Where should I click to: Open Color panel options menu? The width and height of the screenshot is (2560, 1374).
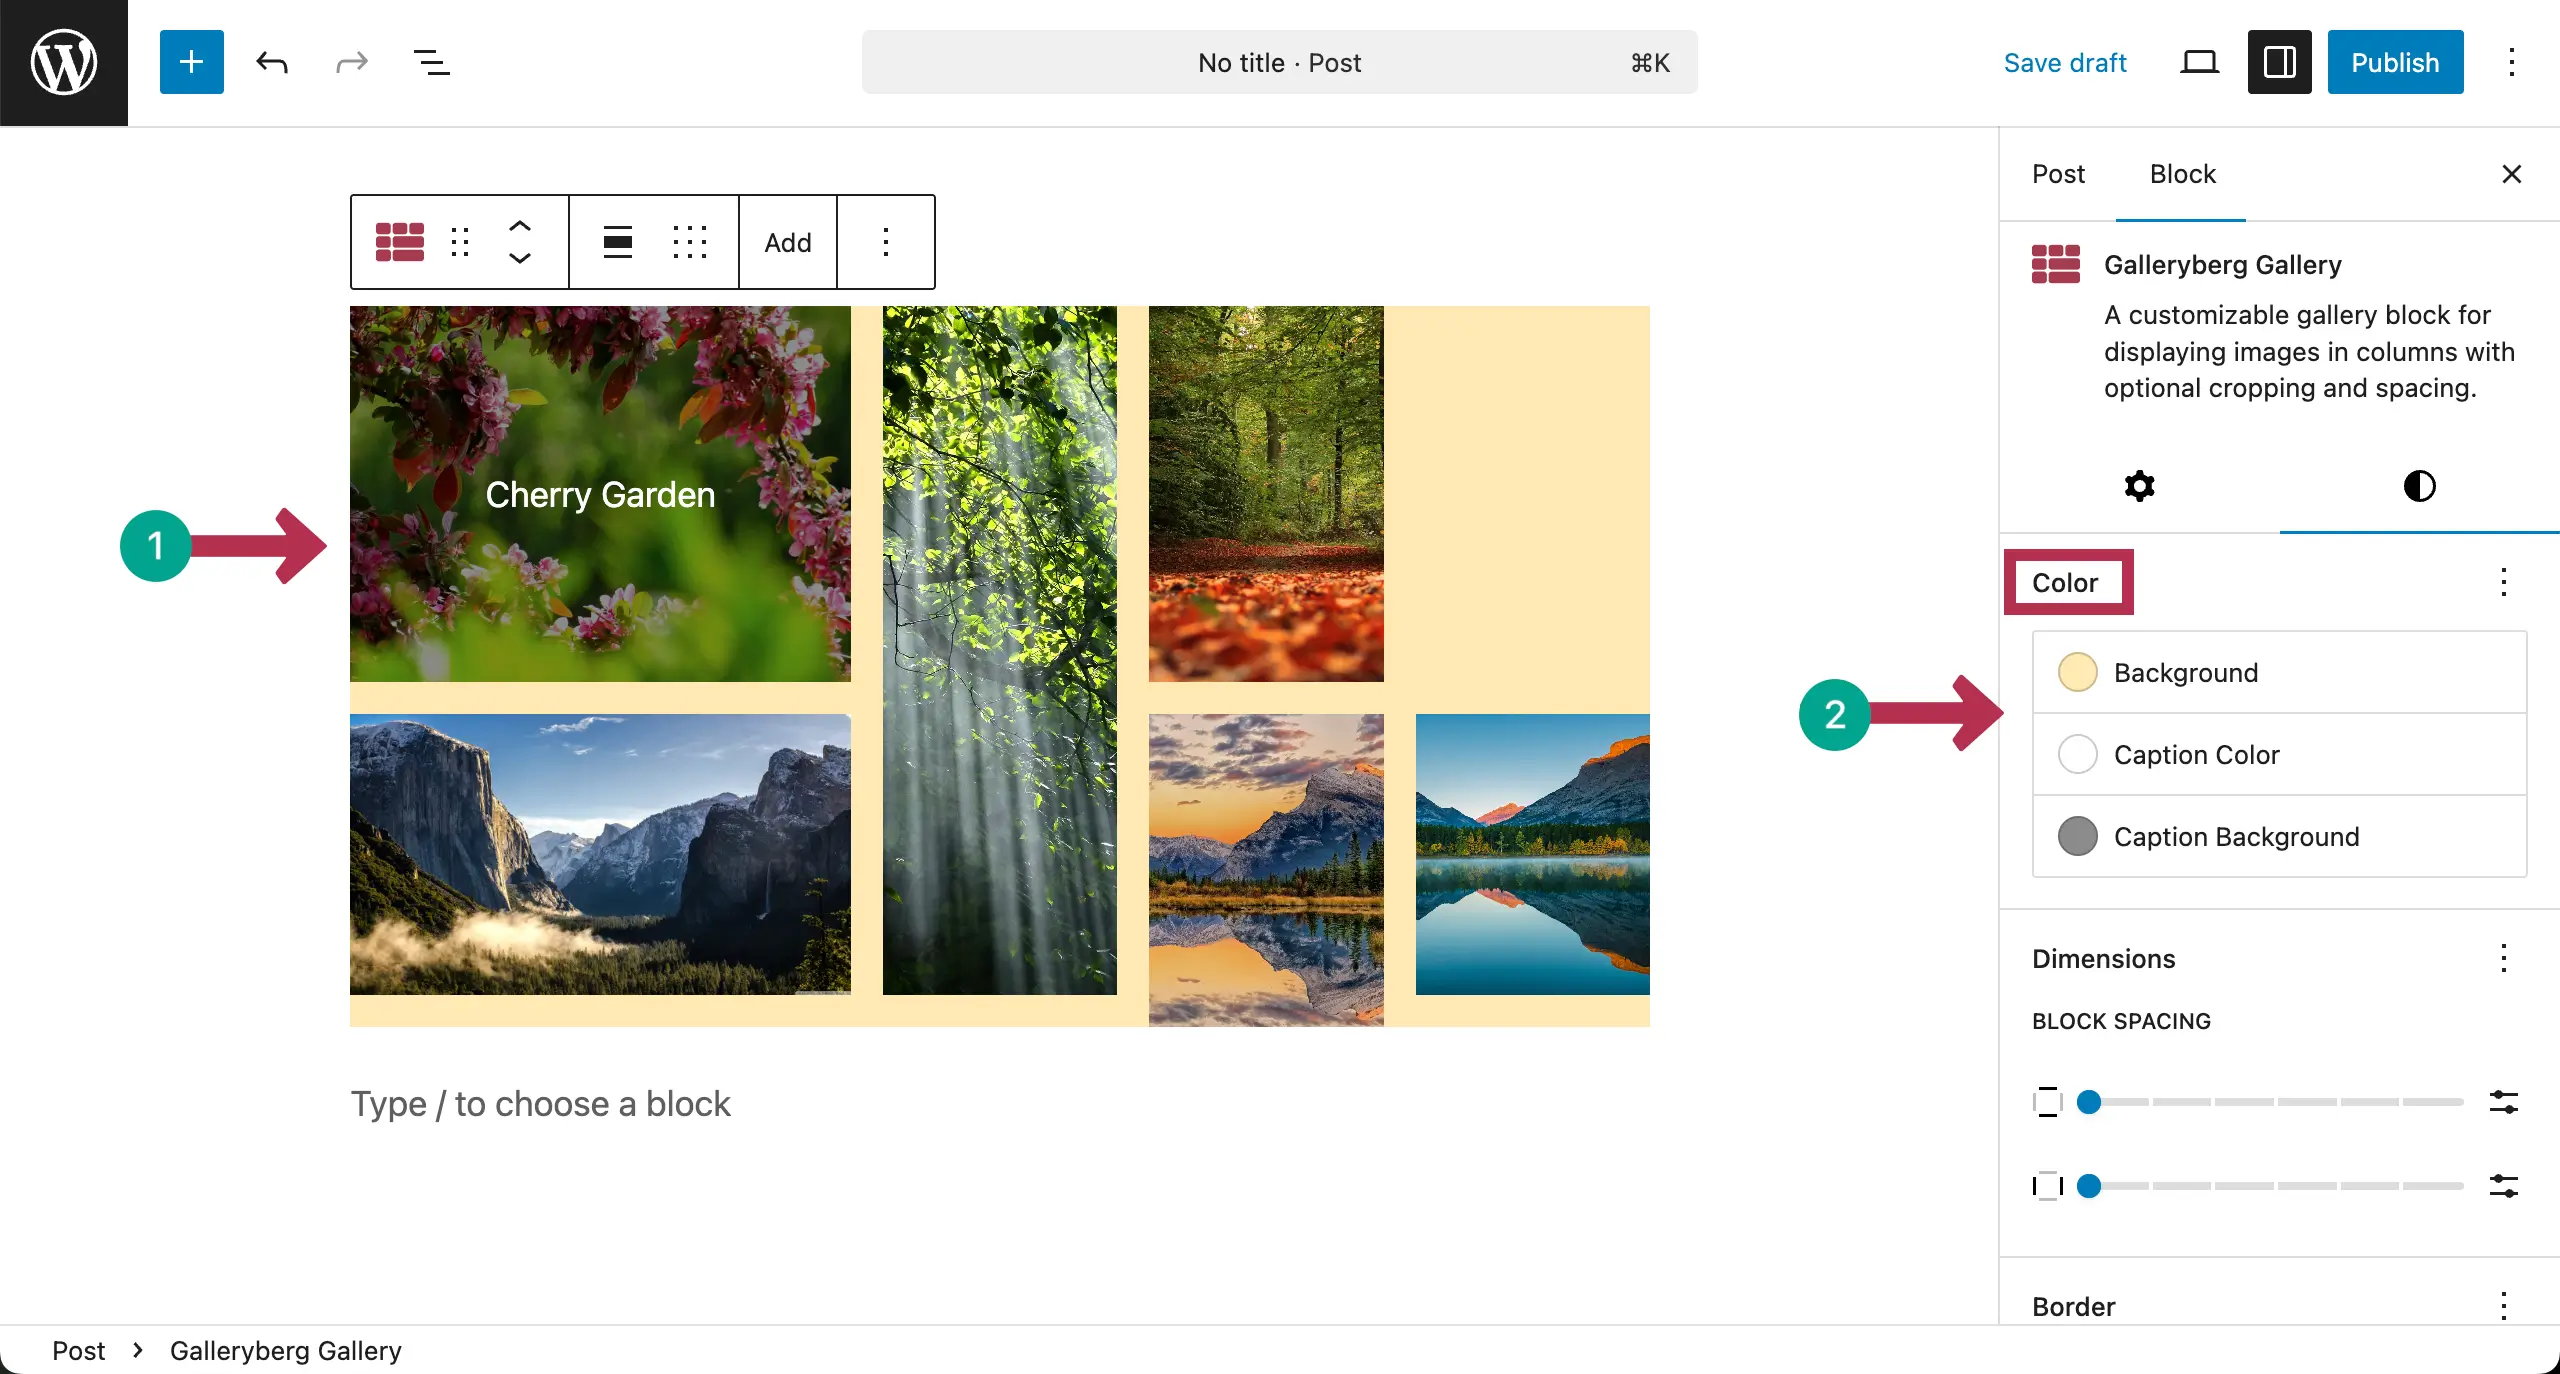click(x=2503, y=582)
